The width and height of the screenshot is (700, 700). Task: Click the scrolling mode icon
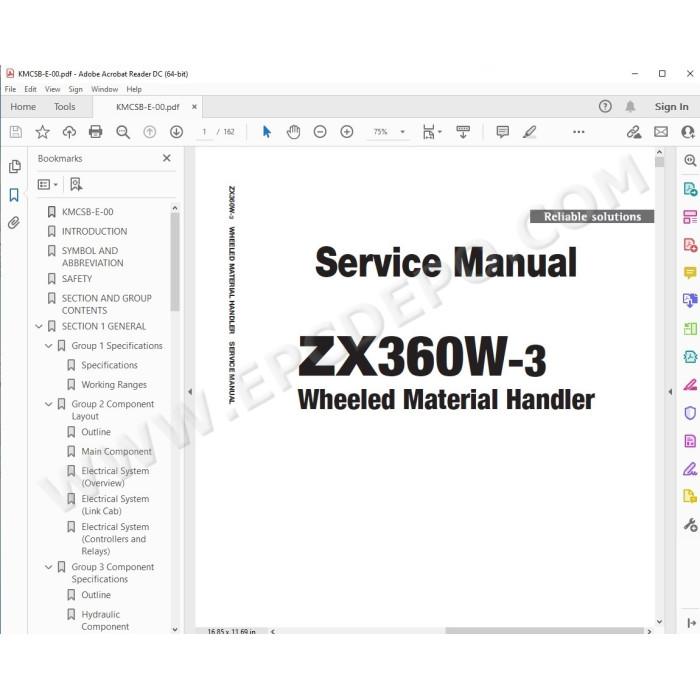point(463,132)
